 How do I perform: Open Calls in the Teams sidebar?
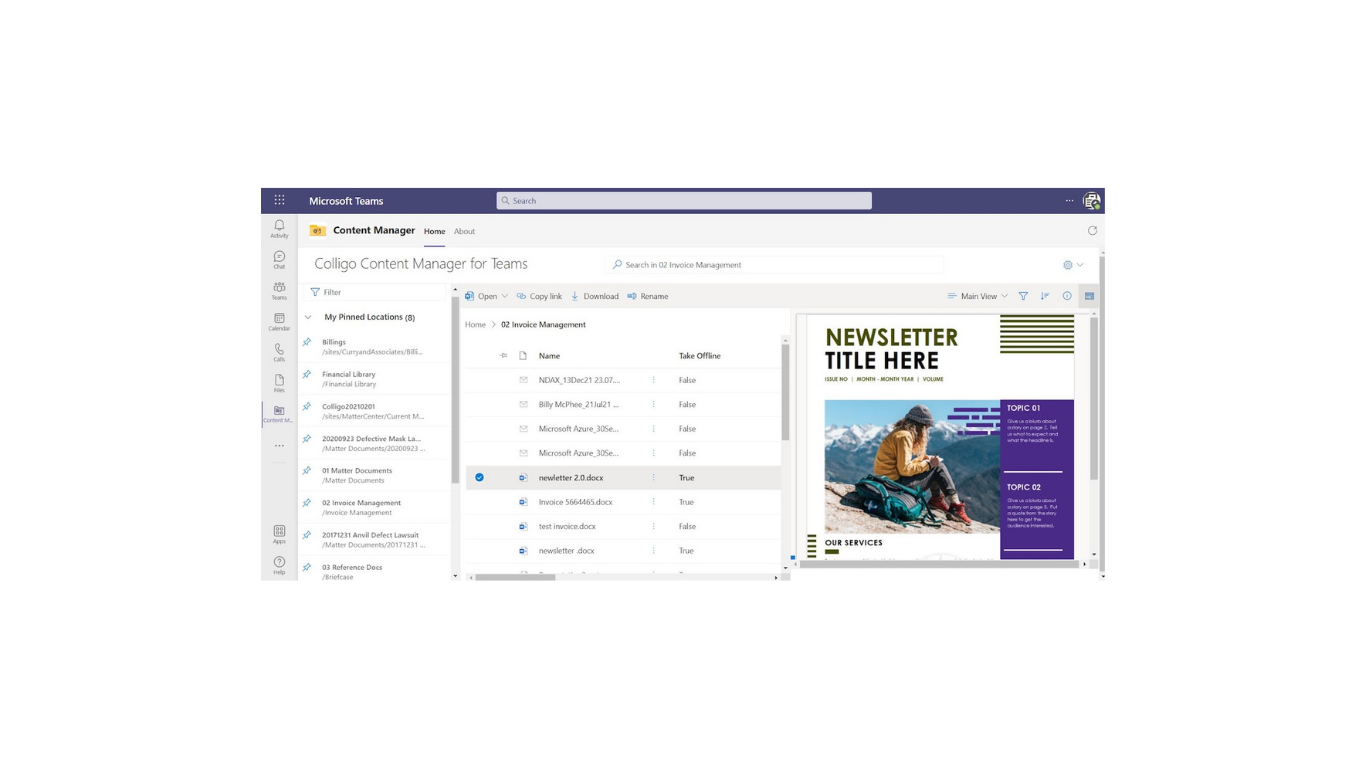(279, 353)
